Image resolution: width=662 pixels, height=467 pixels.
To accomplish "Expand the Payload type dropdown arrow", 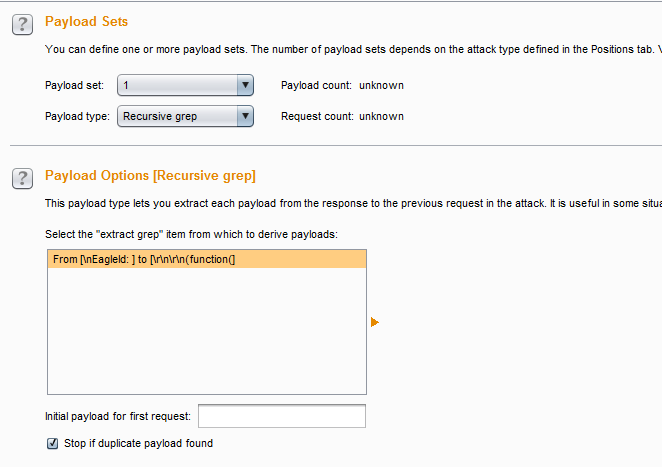I will 245,117.
